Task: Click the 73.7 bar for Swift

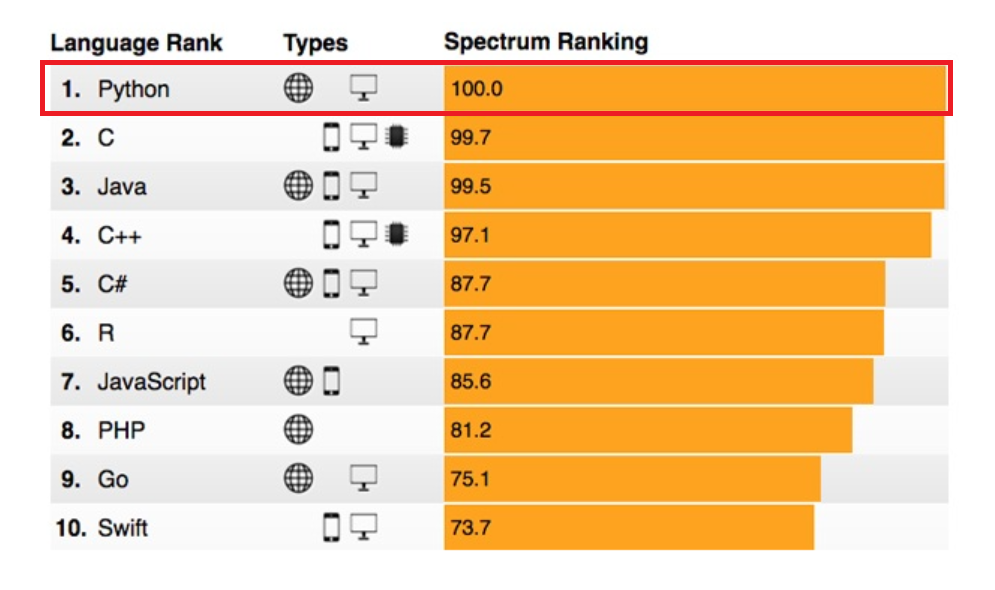Action: coord(629,527)
